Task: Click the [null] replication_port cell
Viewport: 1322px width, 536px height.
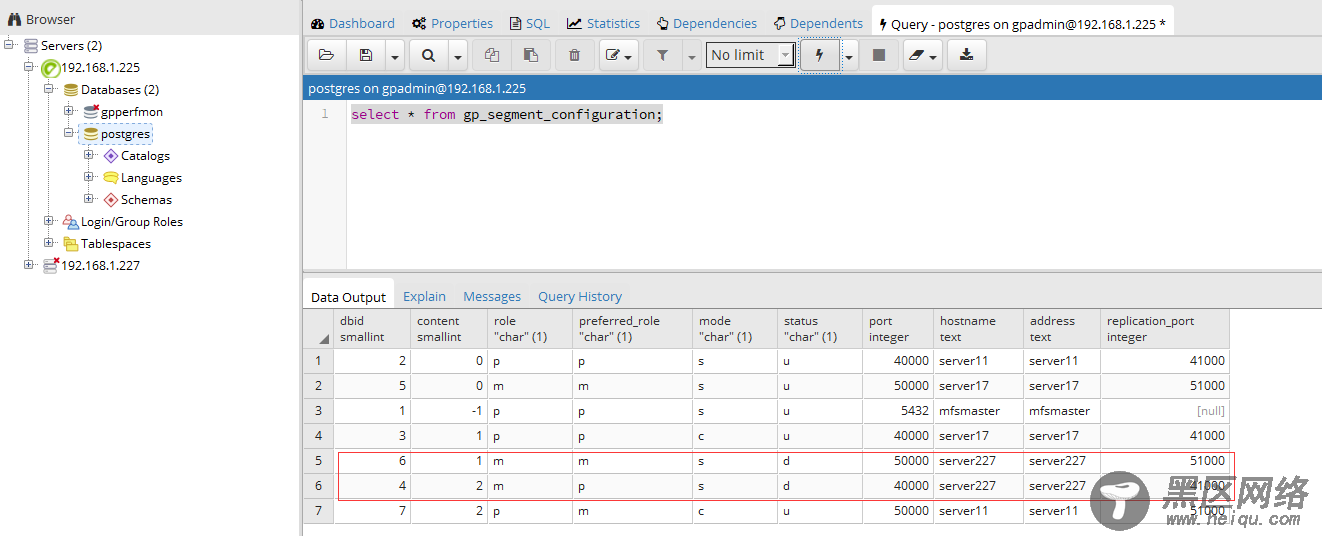Action: click(x=1165, y=411)
